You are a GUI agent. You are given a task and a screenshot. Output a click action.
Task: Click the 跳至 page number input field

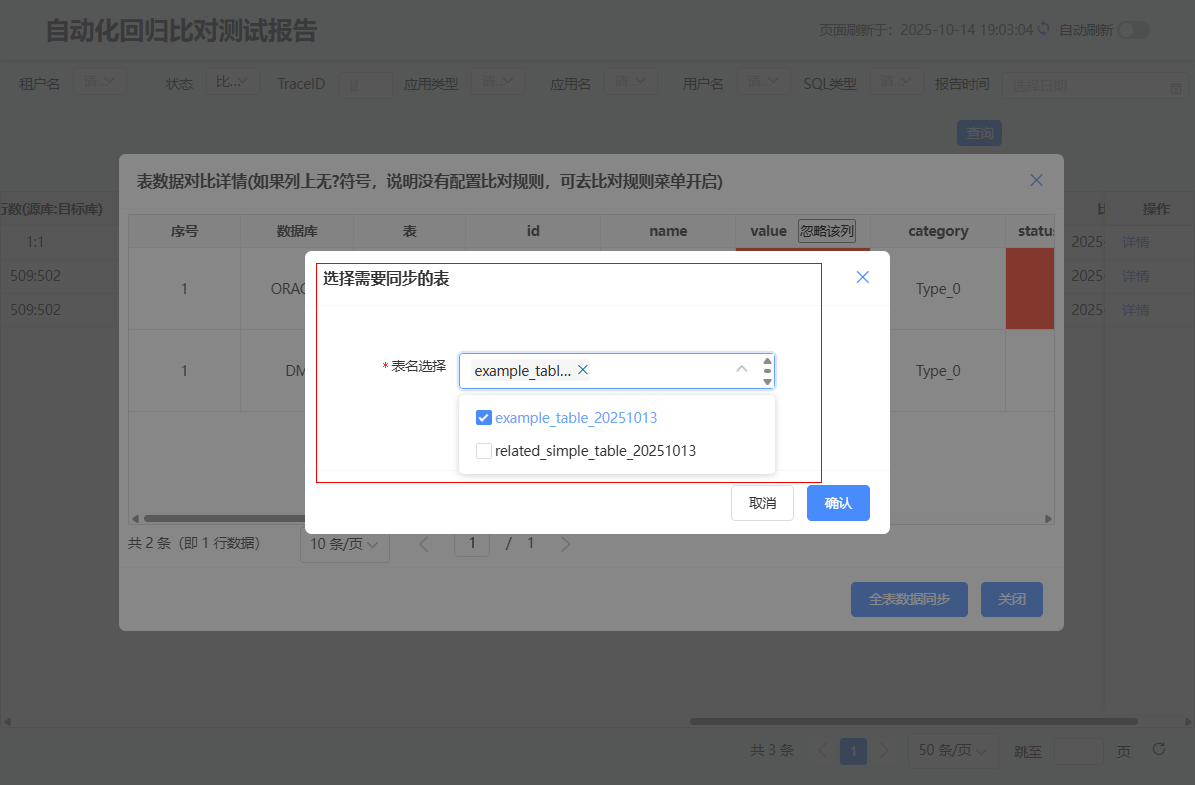coord(1077,751)
